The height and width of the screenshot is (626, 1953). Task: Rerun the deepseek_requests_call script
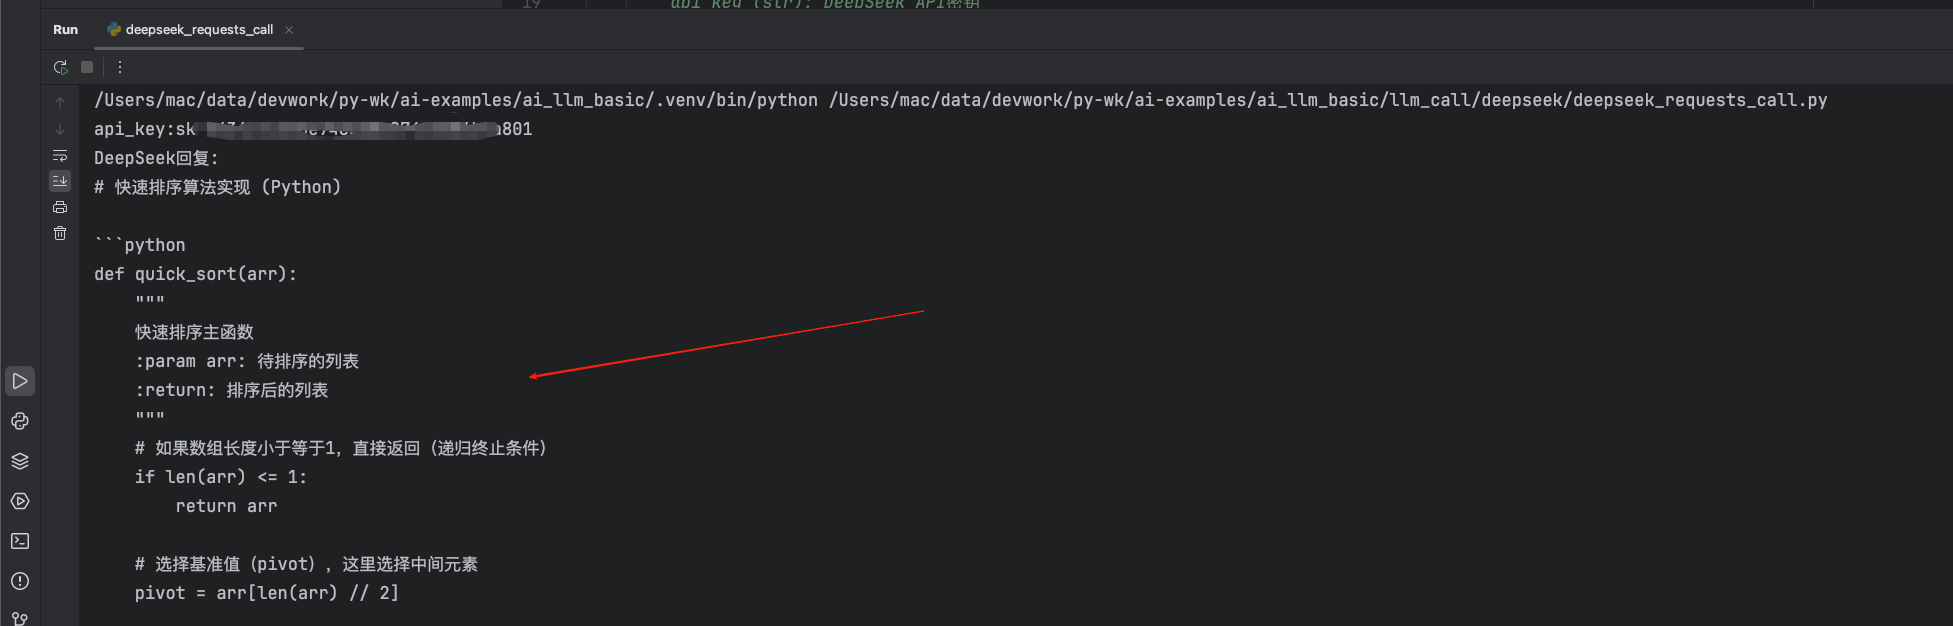pos(60,67)
